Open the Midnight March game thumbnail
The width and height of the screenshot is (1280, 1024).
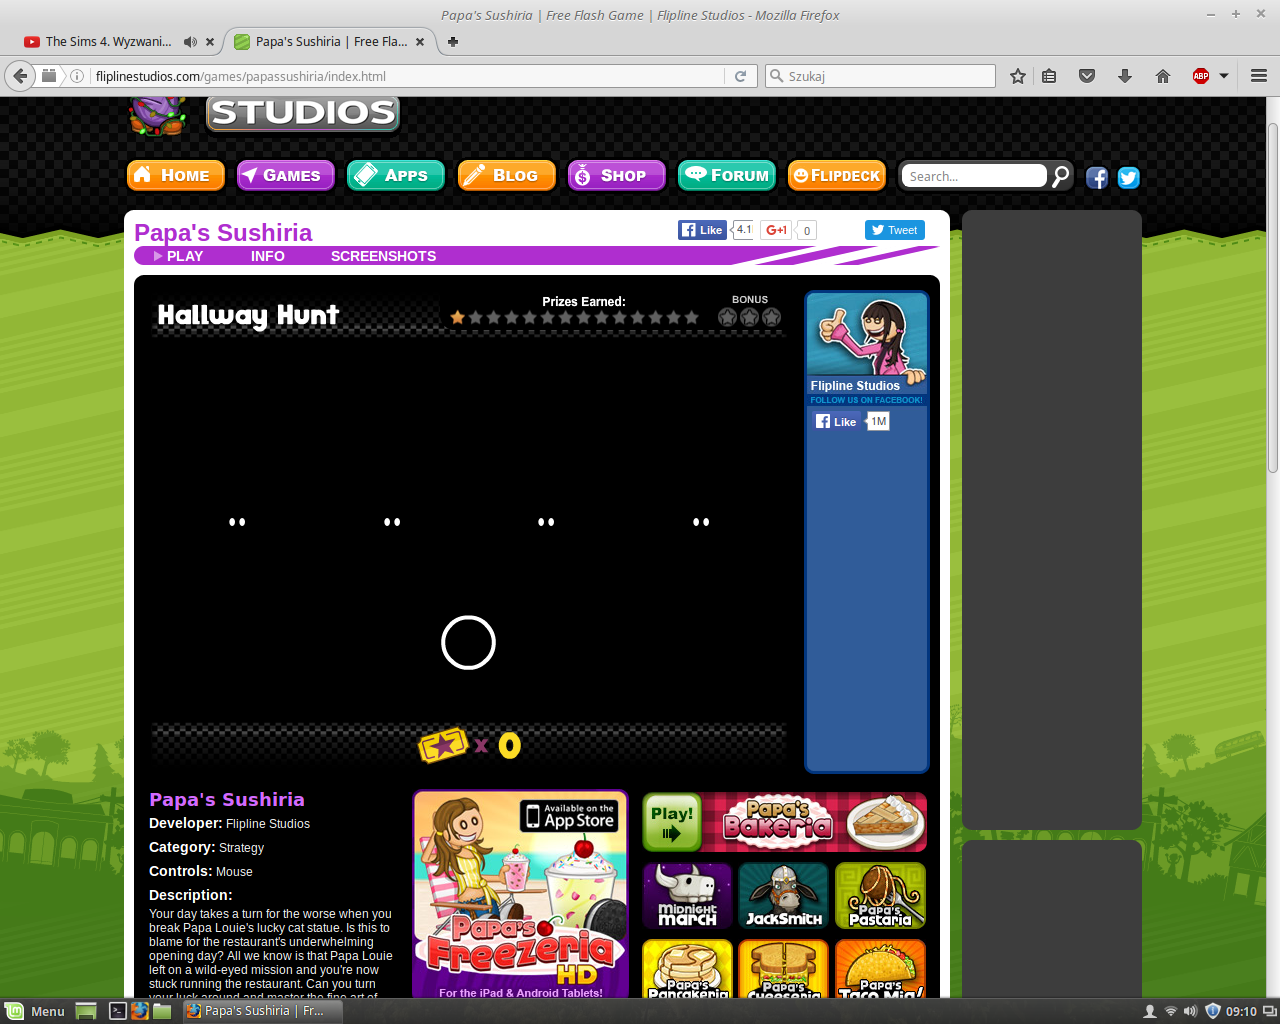point(687,896)
